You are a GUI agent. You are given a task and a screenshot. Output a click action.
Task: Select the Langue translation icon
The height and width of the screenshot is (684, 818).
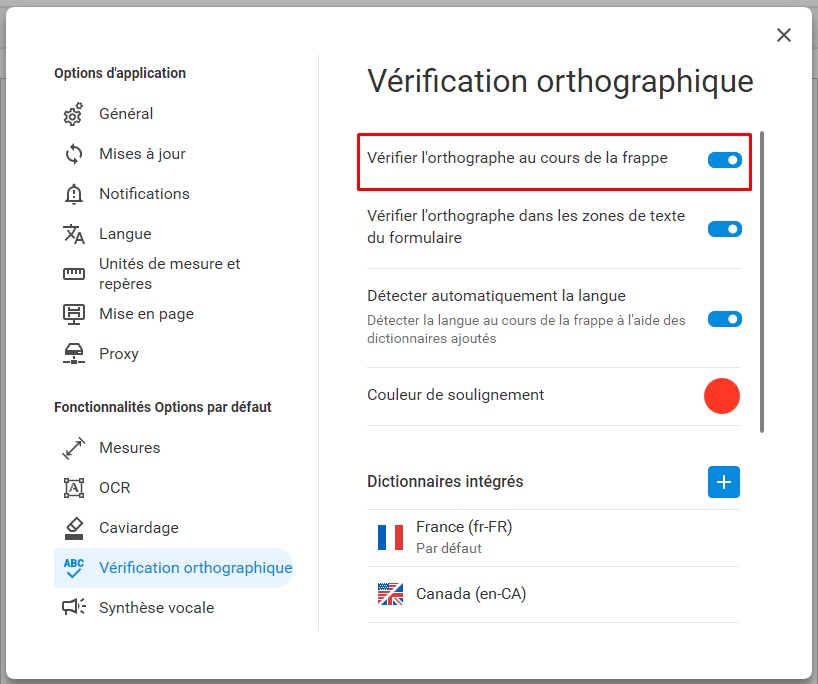click(74, 234)
